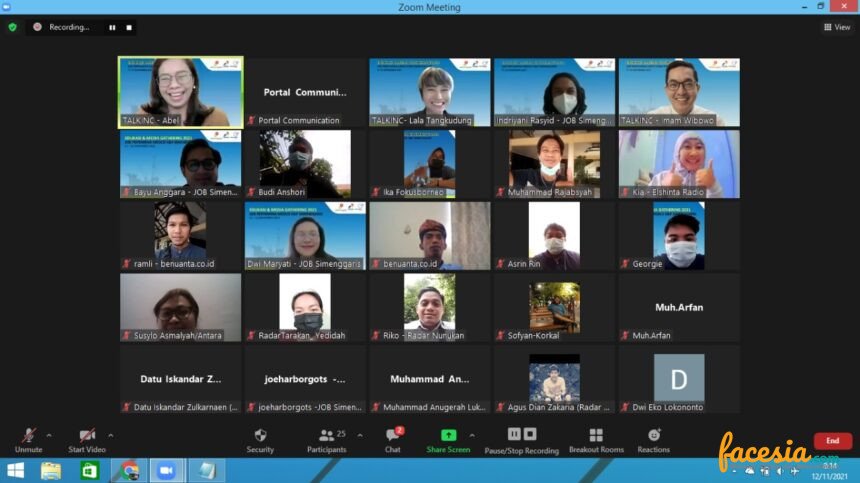This screenshot has height=483, width=860.
Task: Click the green encryption shield icon
Action: (13, 27)
